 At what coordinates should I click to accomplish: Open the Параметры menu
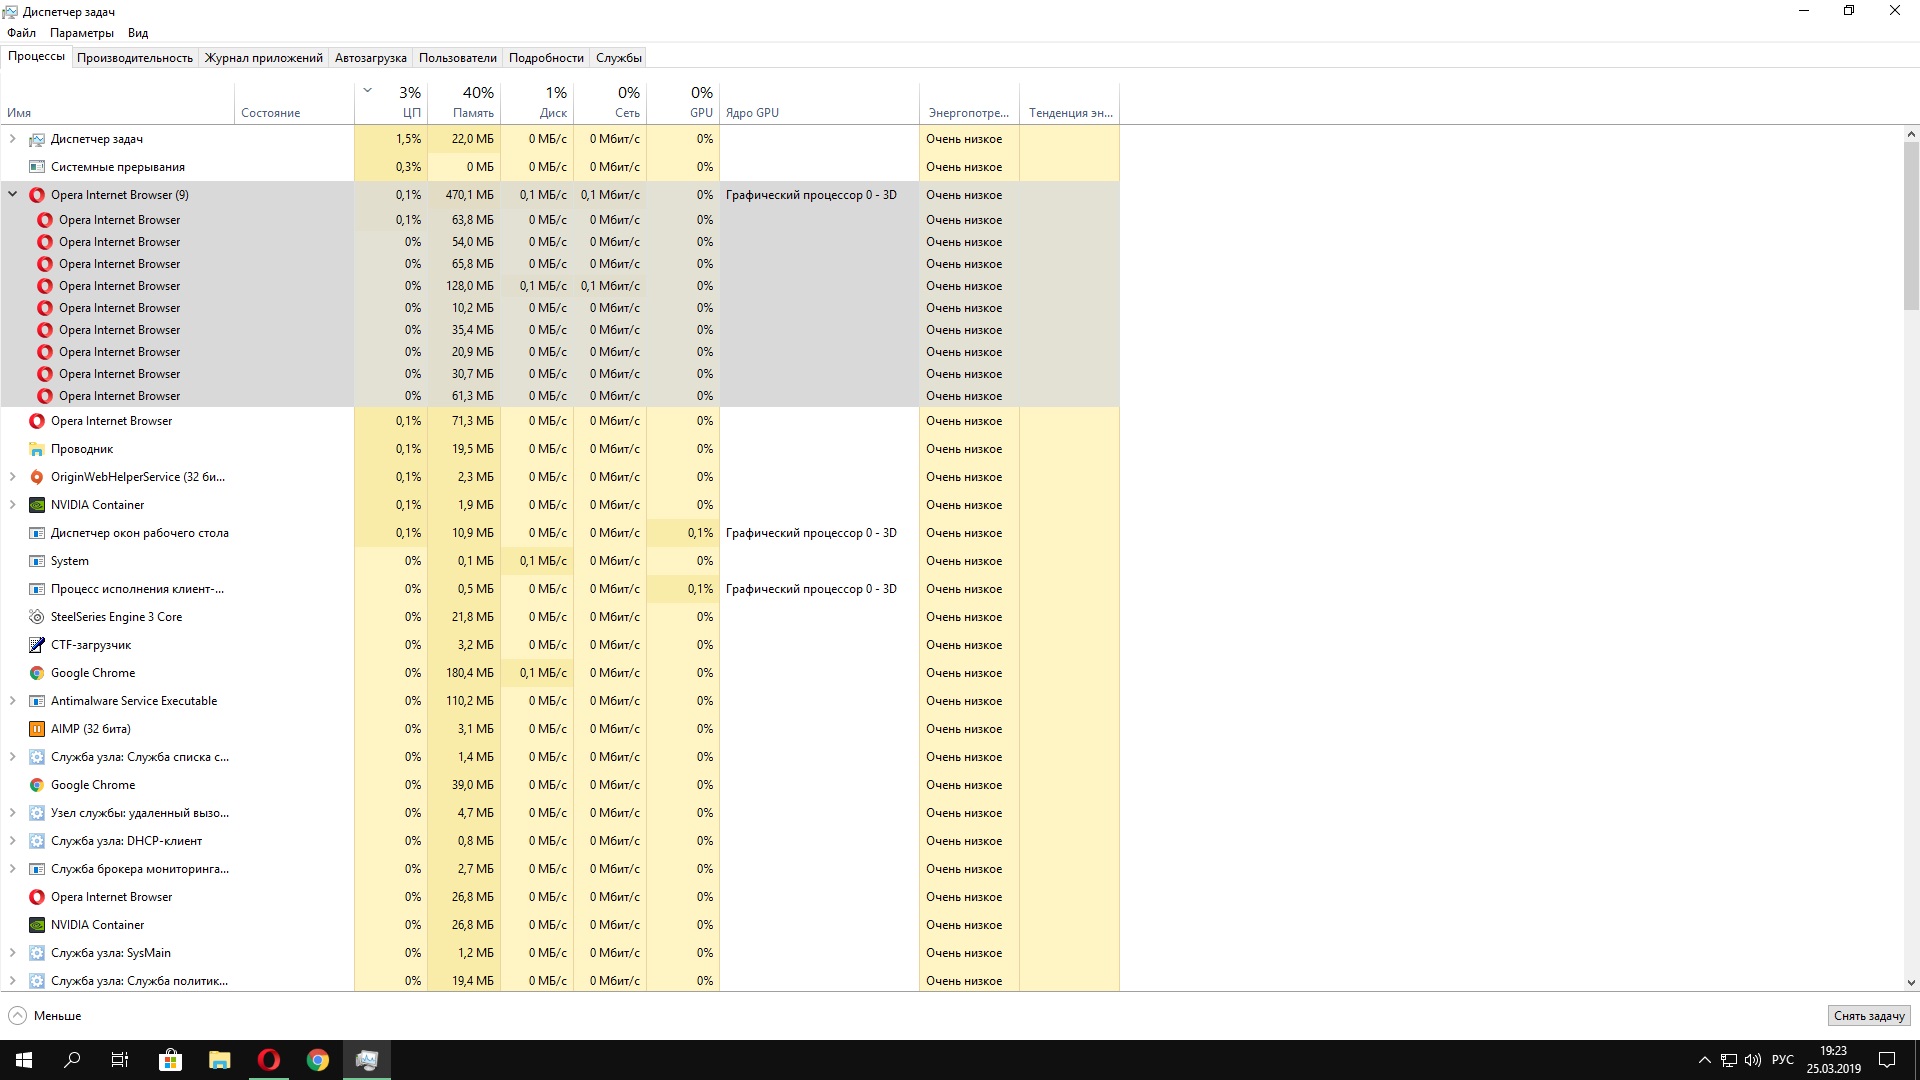[x=82, y=33]
